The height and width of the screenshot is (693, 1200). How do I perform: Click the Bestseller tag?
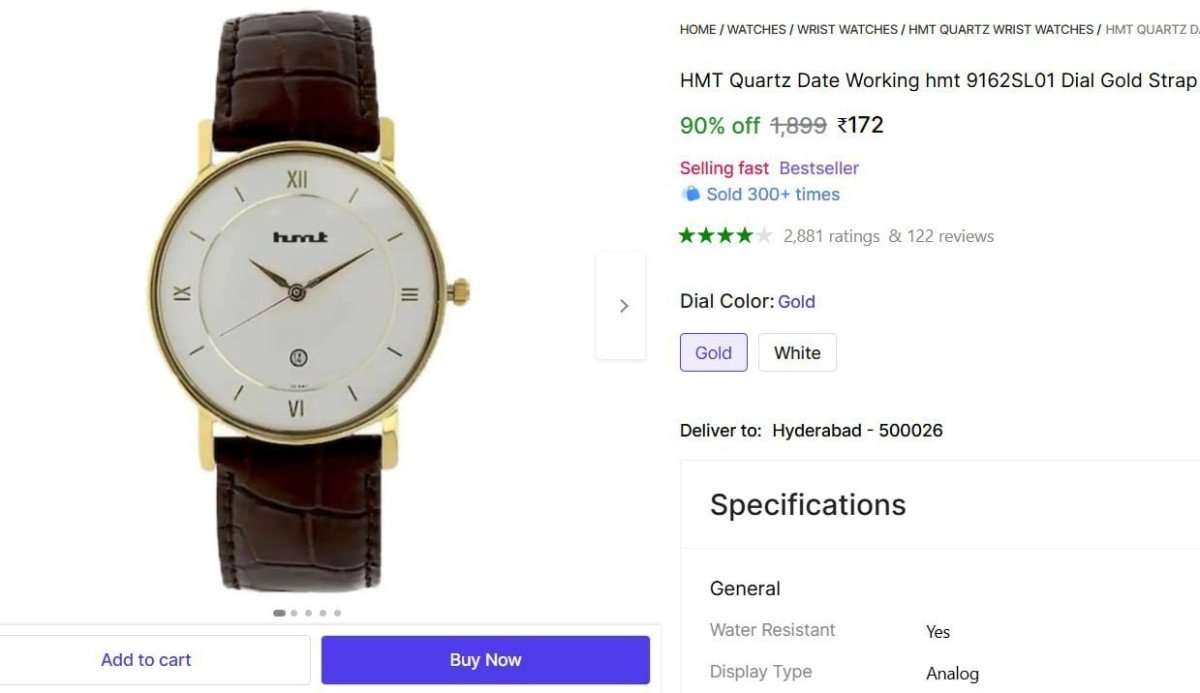point(818,167)
